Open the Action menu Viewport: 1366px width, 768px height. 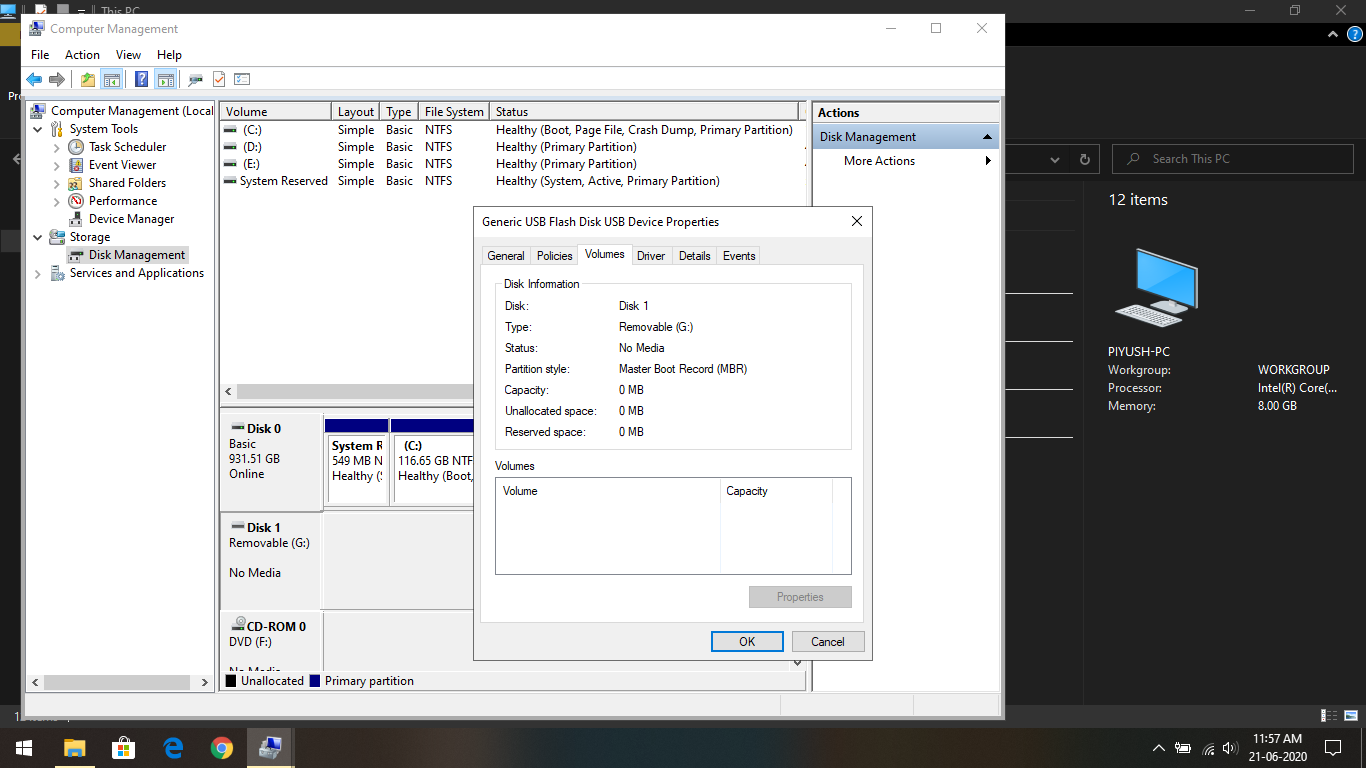tap(82, 55)
